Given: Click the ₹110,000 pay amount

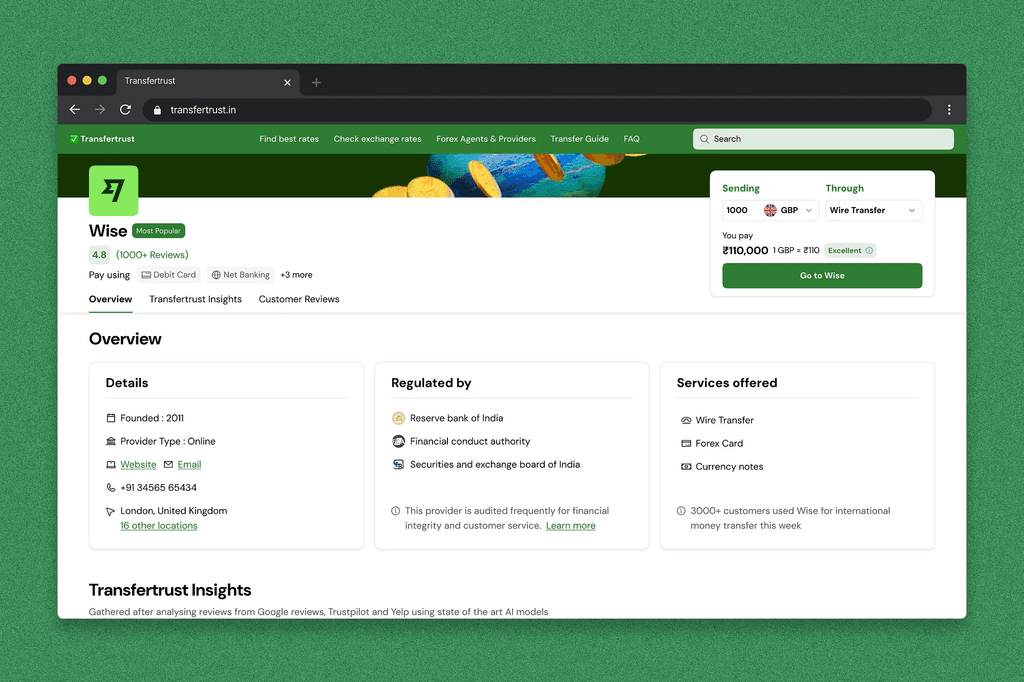Looking at the screenshot, I should point(745,250).
